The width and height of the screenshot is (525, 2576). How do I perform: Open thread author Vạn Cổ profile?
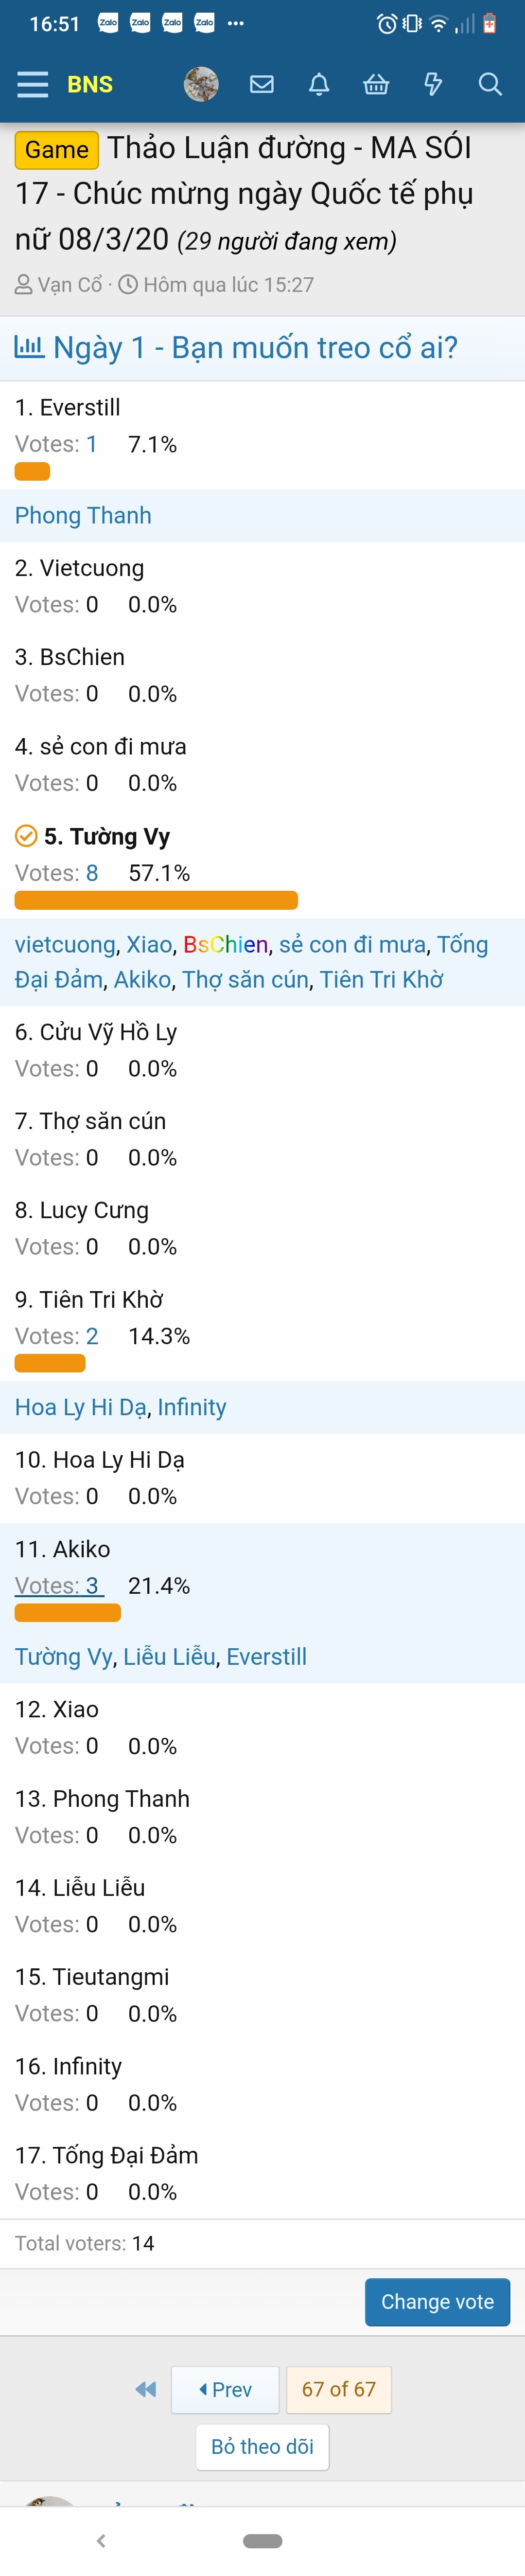click(x=70, y=285)
